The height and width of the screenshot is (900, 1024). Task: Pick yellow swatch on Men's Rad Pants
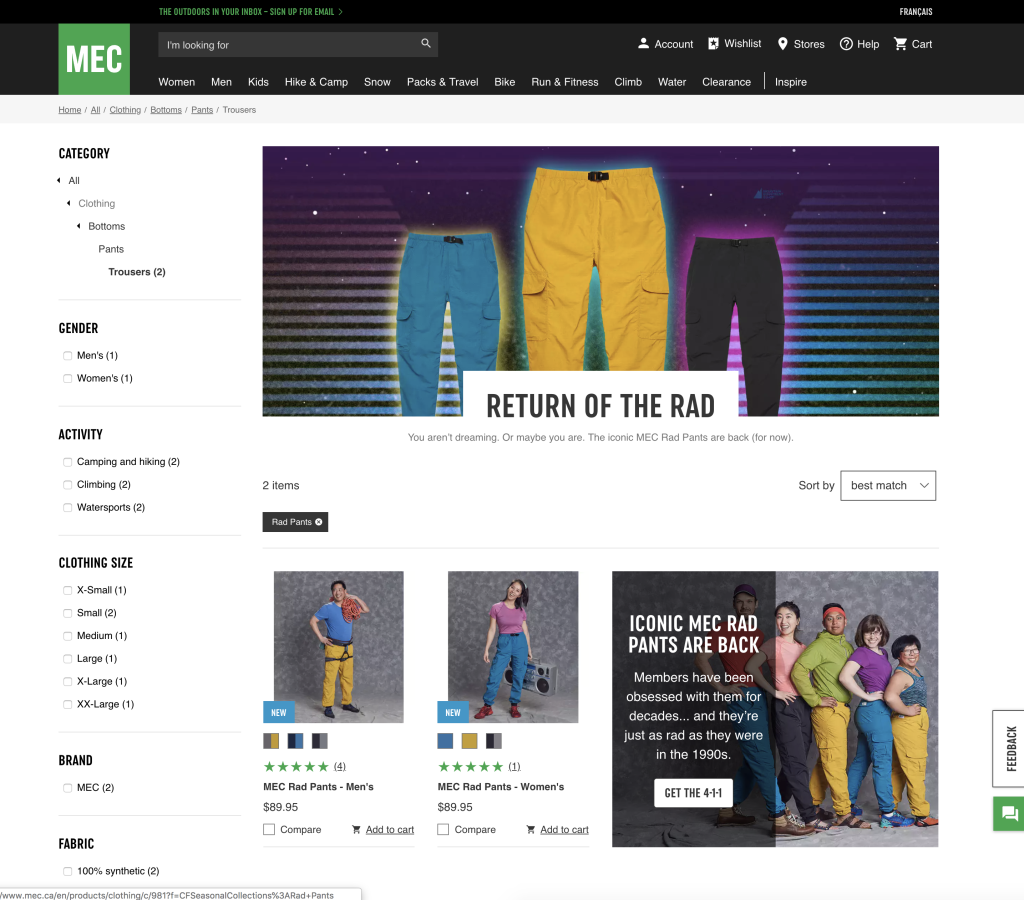pyautogui.click(x=271, y=741)
